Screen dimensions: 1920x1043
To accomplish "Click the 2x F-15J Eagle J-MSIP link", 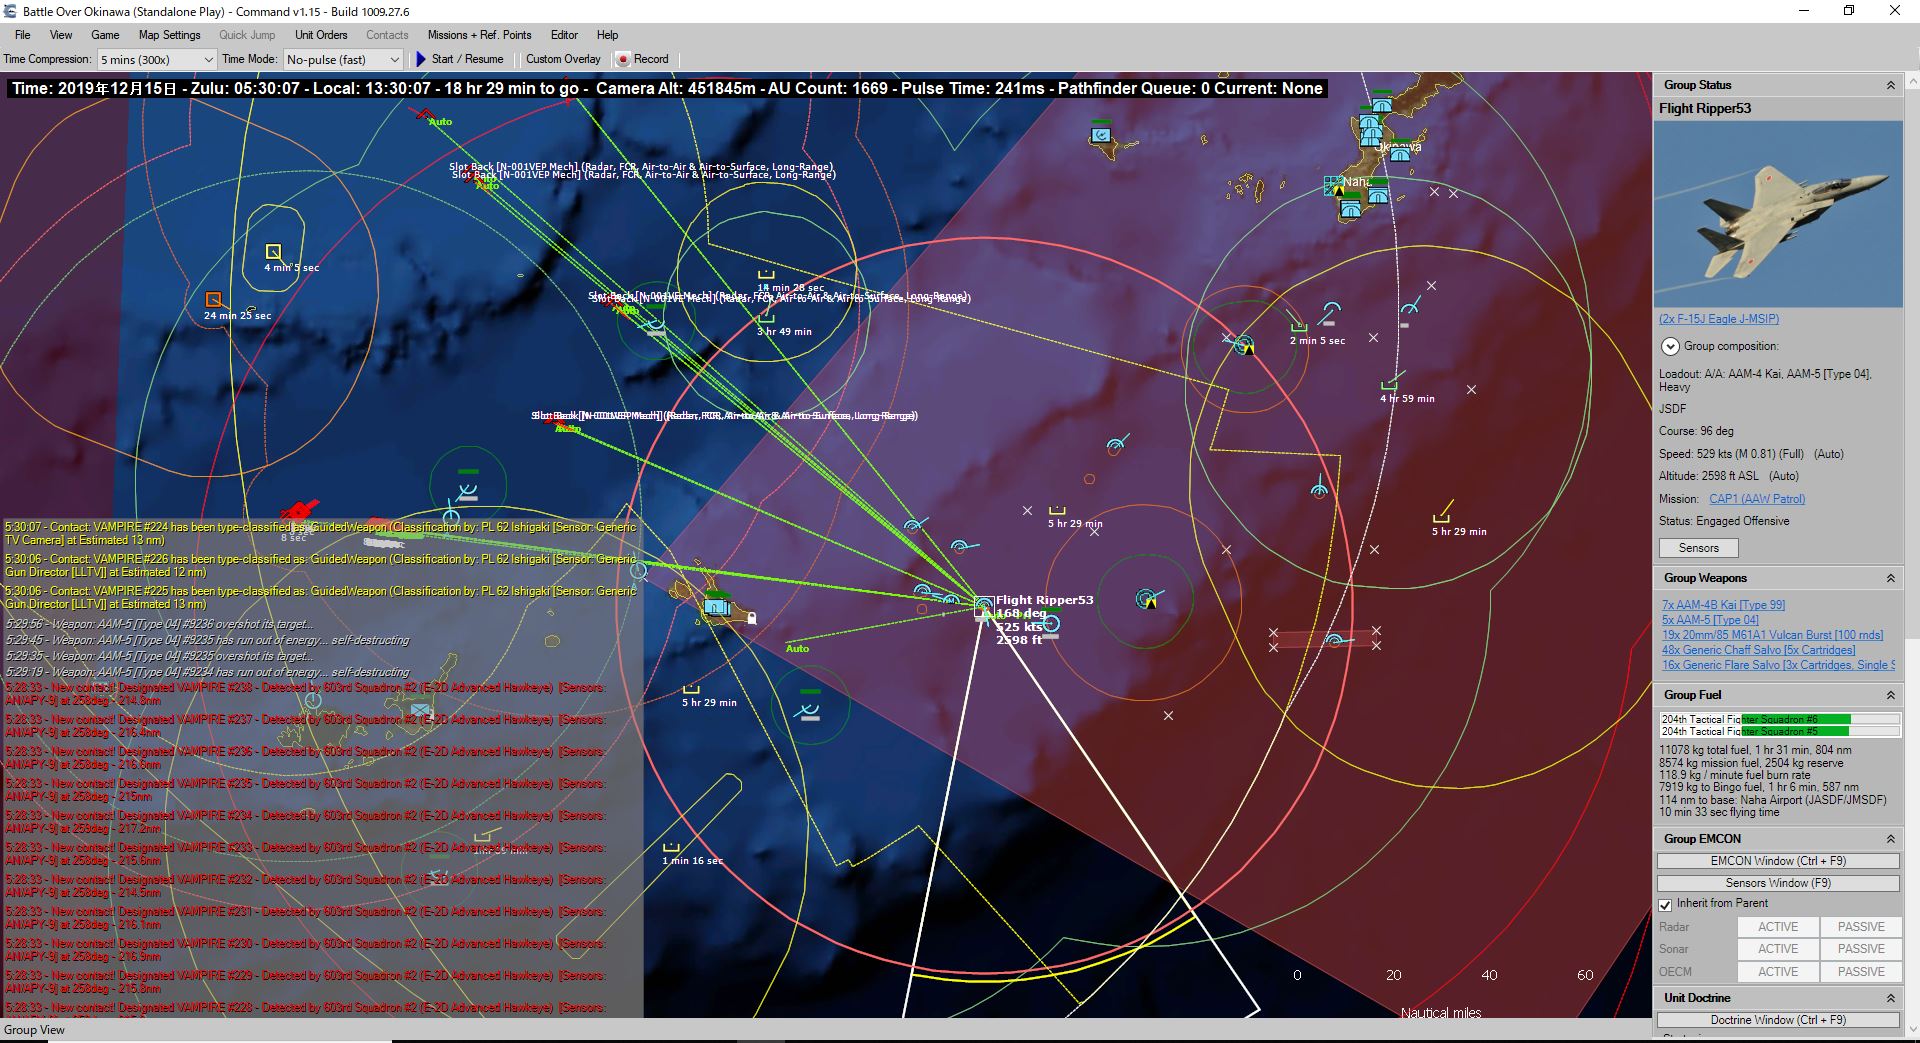I will click(1719, 319).
